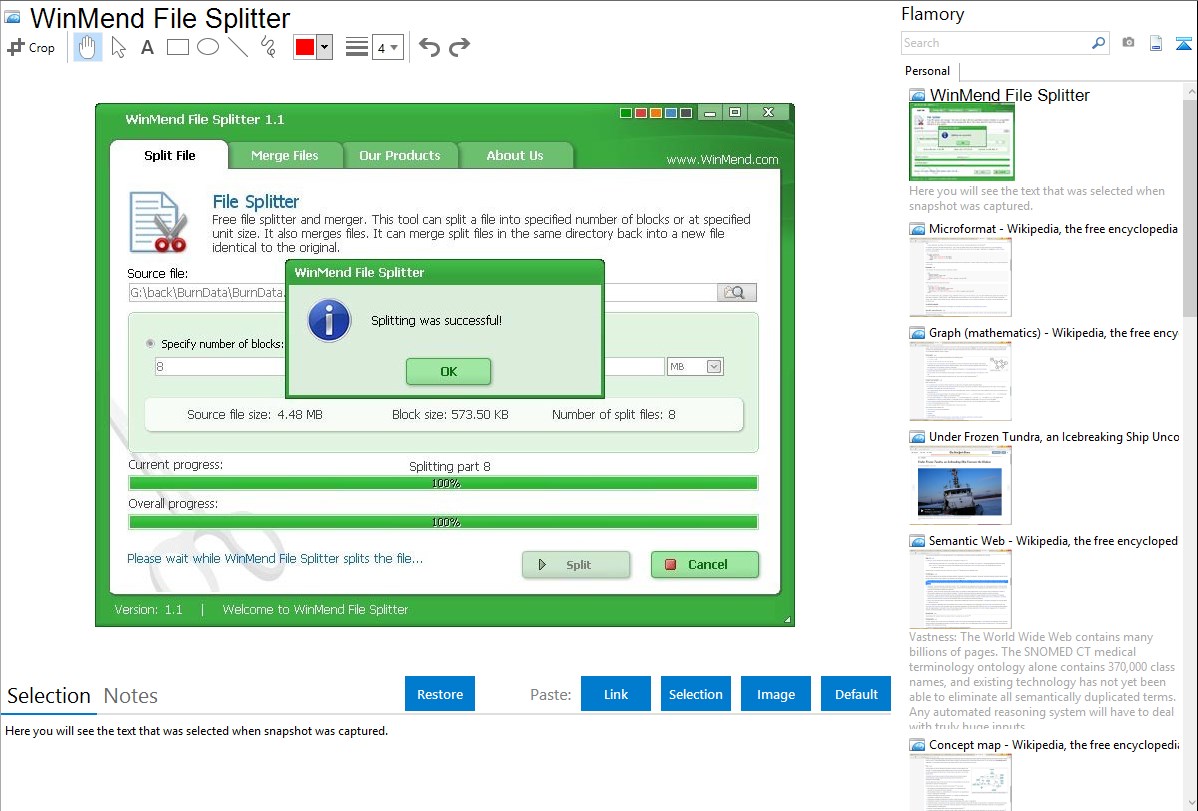
Task: Click OK in the success dialog
Action: (448, 371)
